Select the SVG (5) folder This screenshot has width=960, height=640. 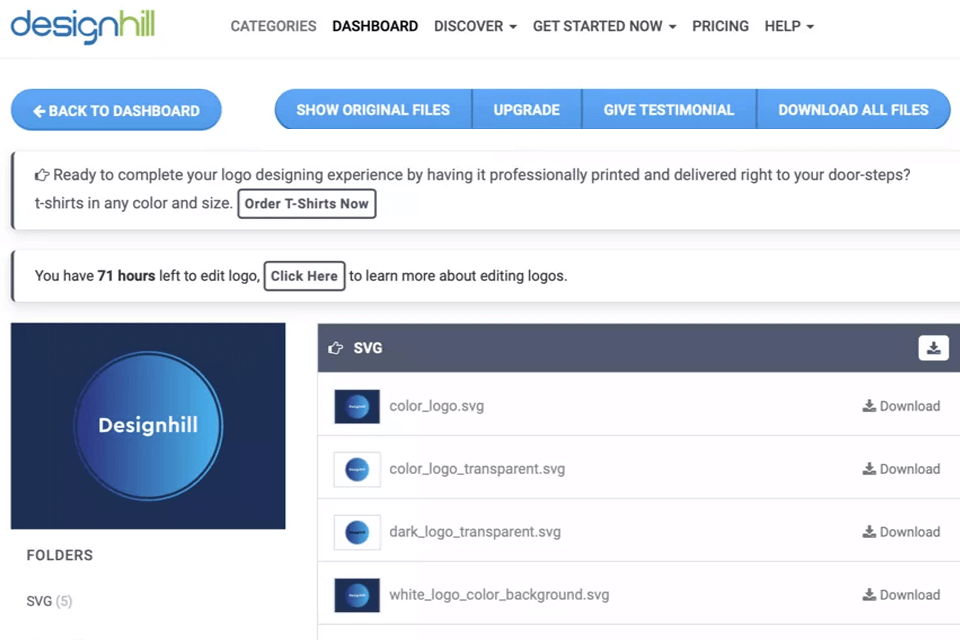(49, 601)
